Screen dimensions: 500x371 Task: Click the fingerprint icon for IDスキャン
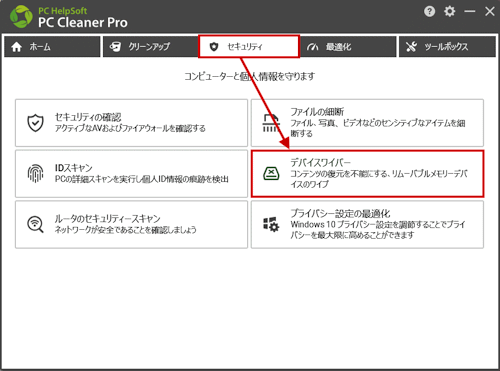click(x=35, y=173)
